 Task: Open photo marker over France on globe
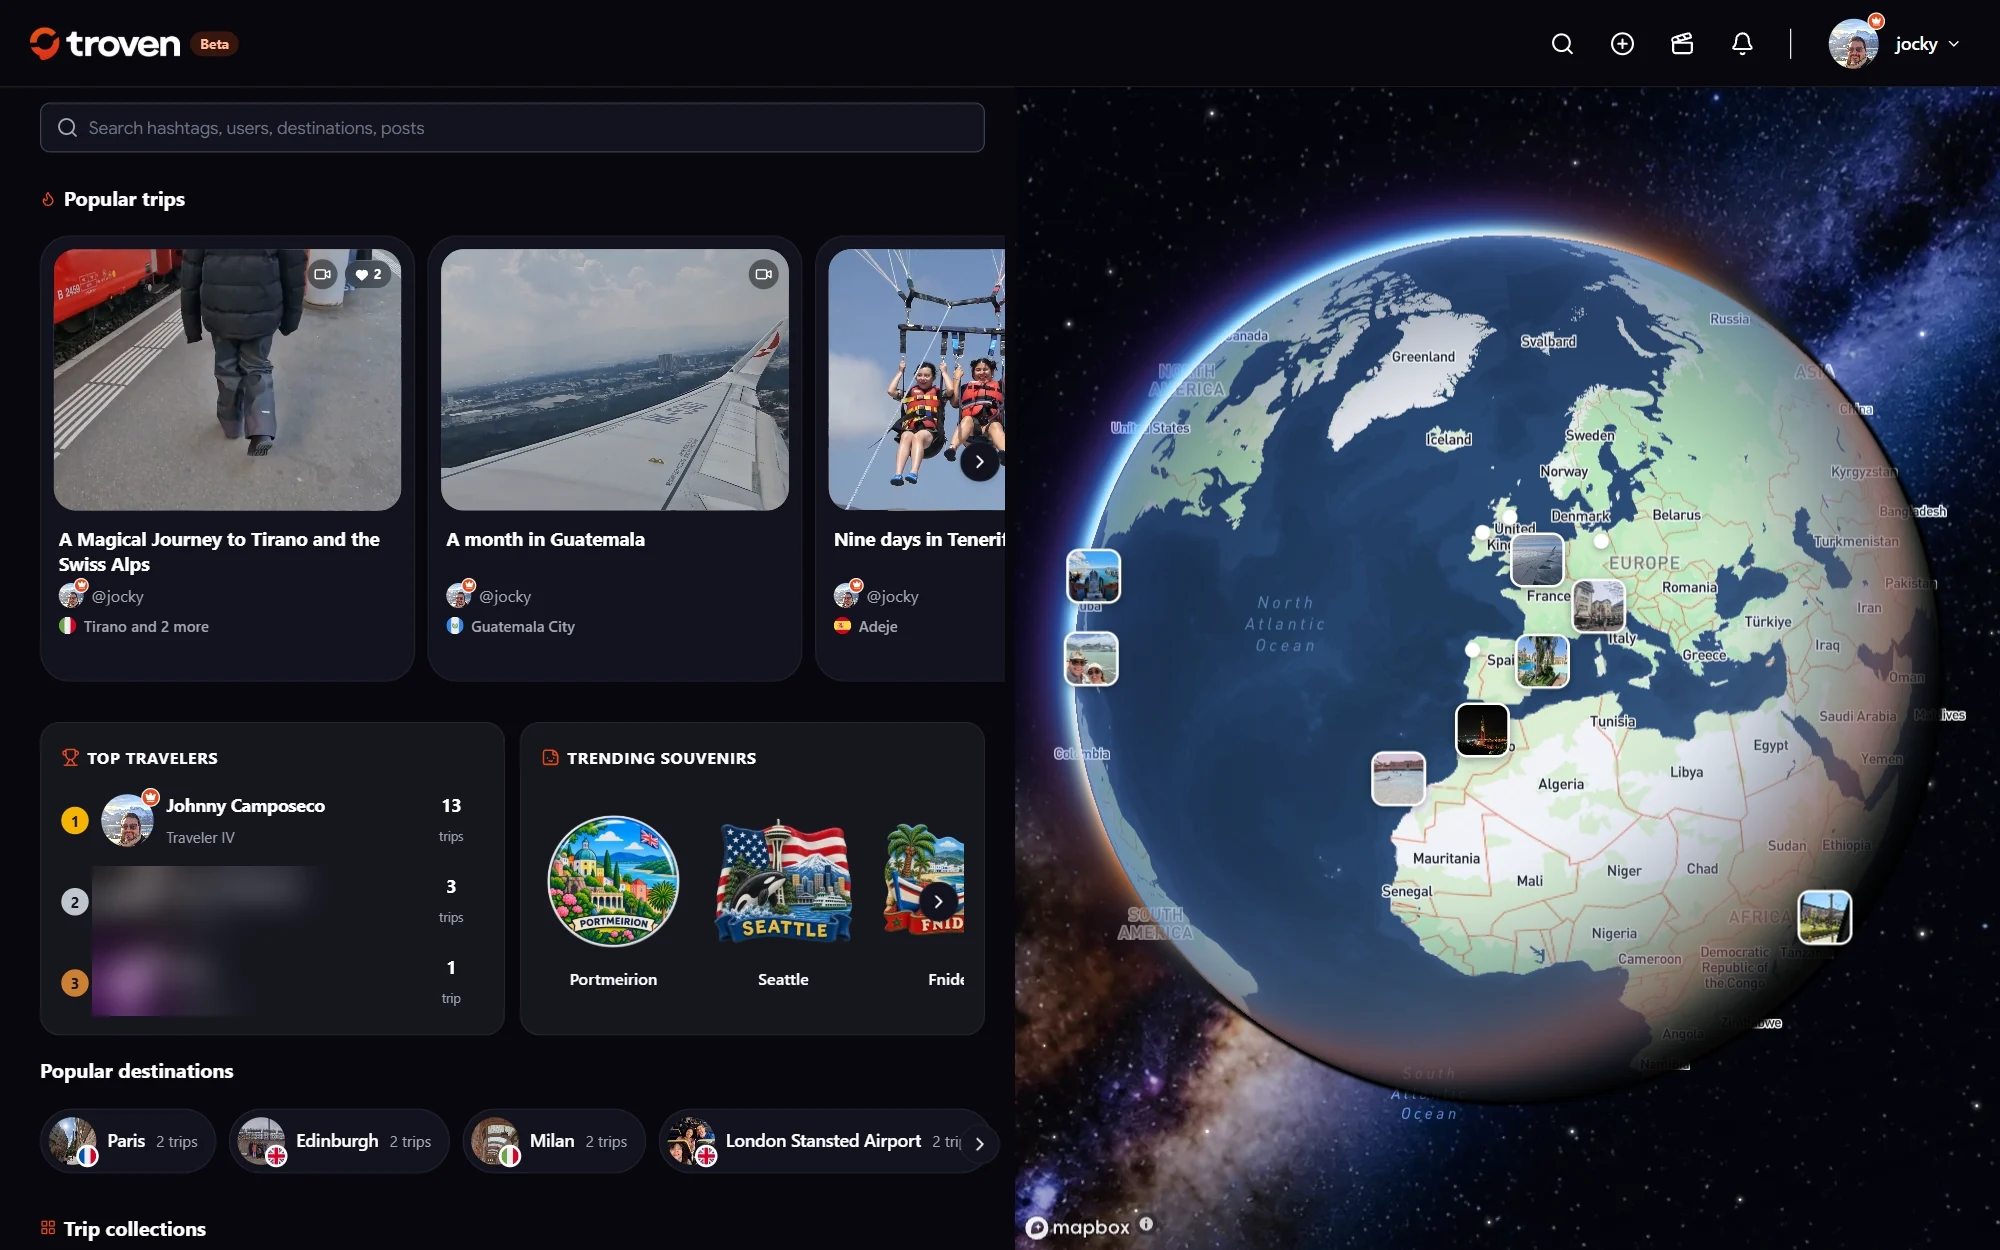click(x=1537, y=559)
